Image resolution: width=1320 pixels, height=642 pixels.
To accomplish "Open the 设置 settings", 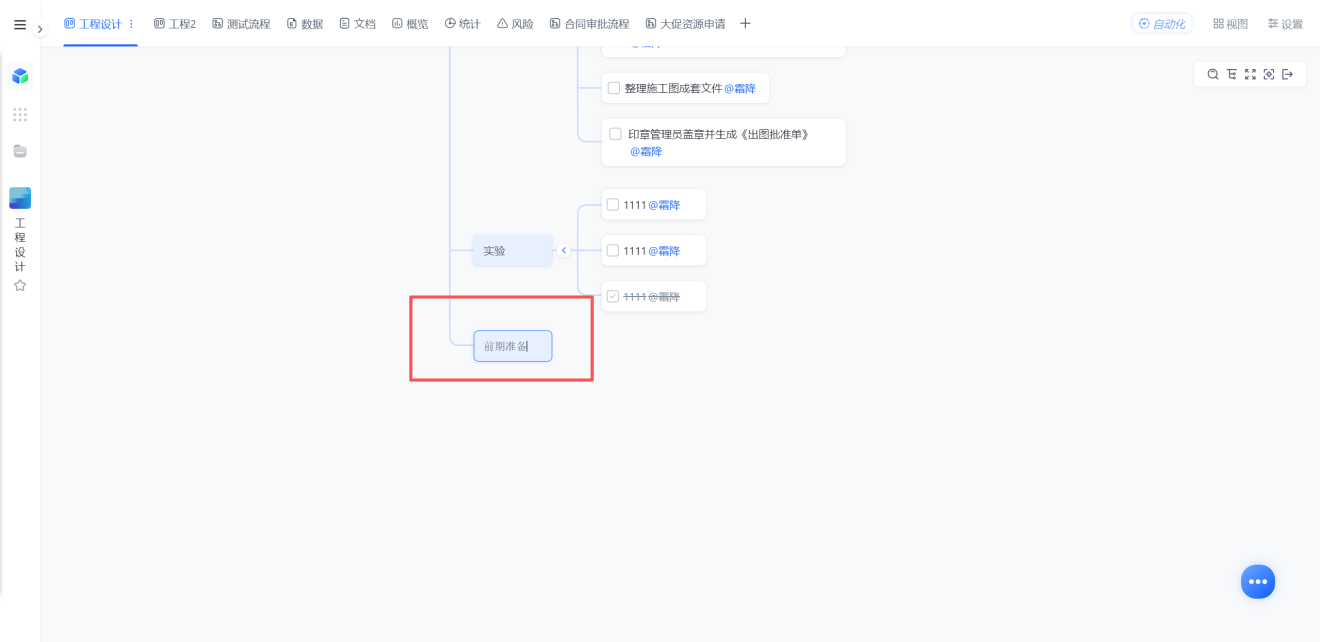I will tap(1285, 24).
